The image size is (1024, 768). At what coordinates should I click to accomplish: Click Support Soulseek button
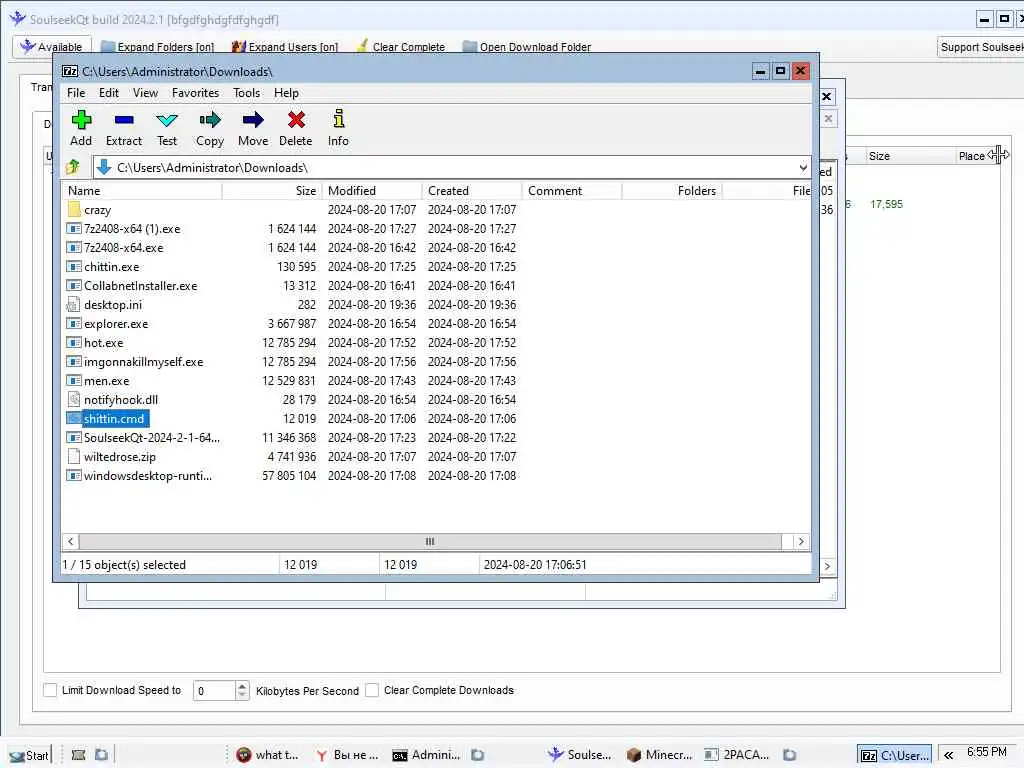coord(981,47)
